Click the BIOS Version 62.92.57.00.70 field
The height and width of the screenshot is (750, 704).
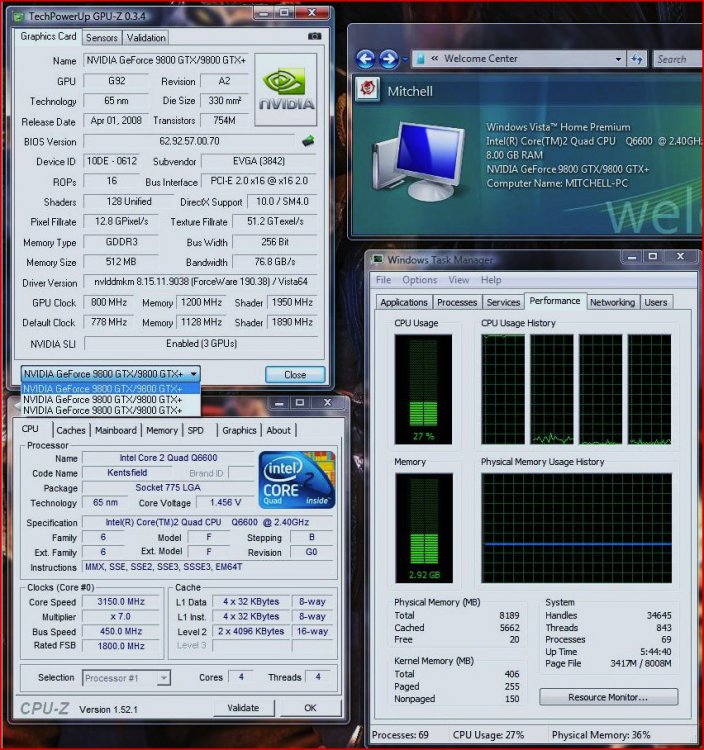pos(189,141)
